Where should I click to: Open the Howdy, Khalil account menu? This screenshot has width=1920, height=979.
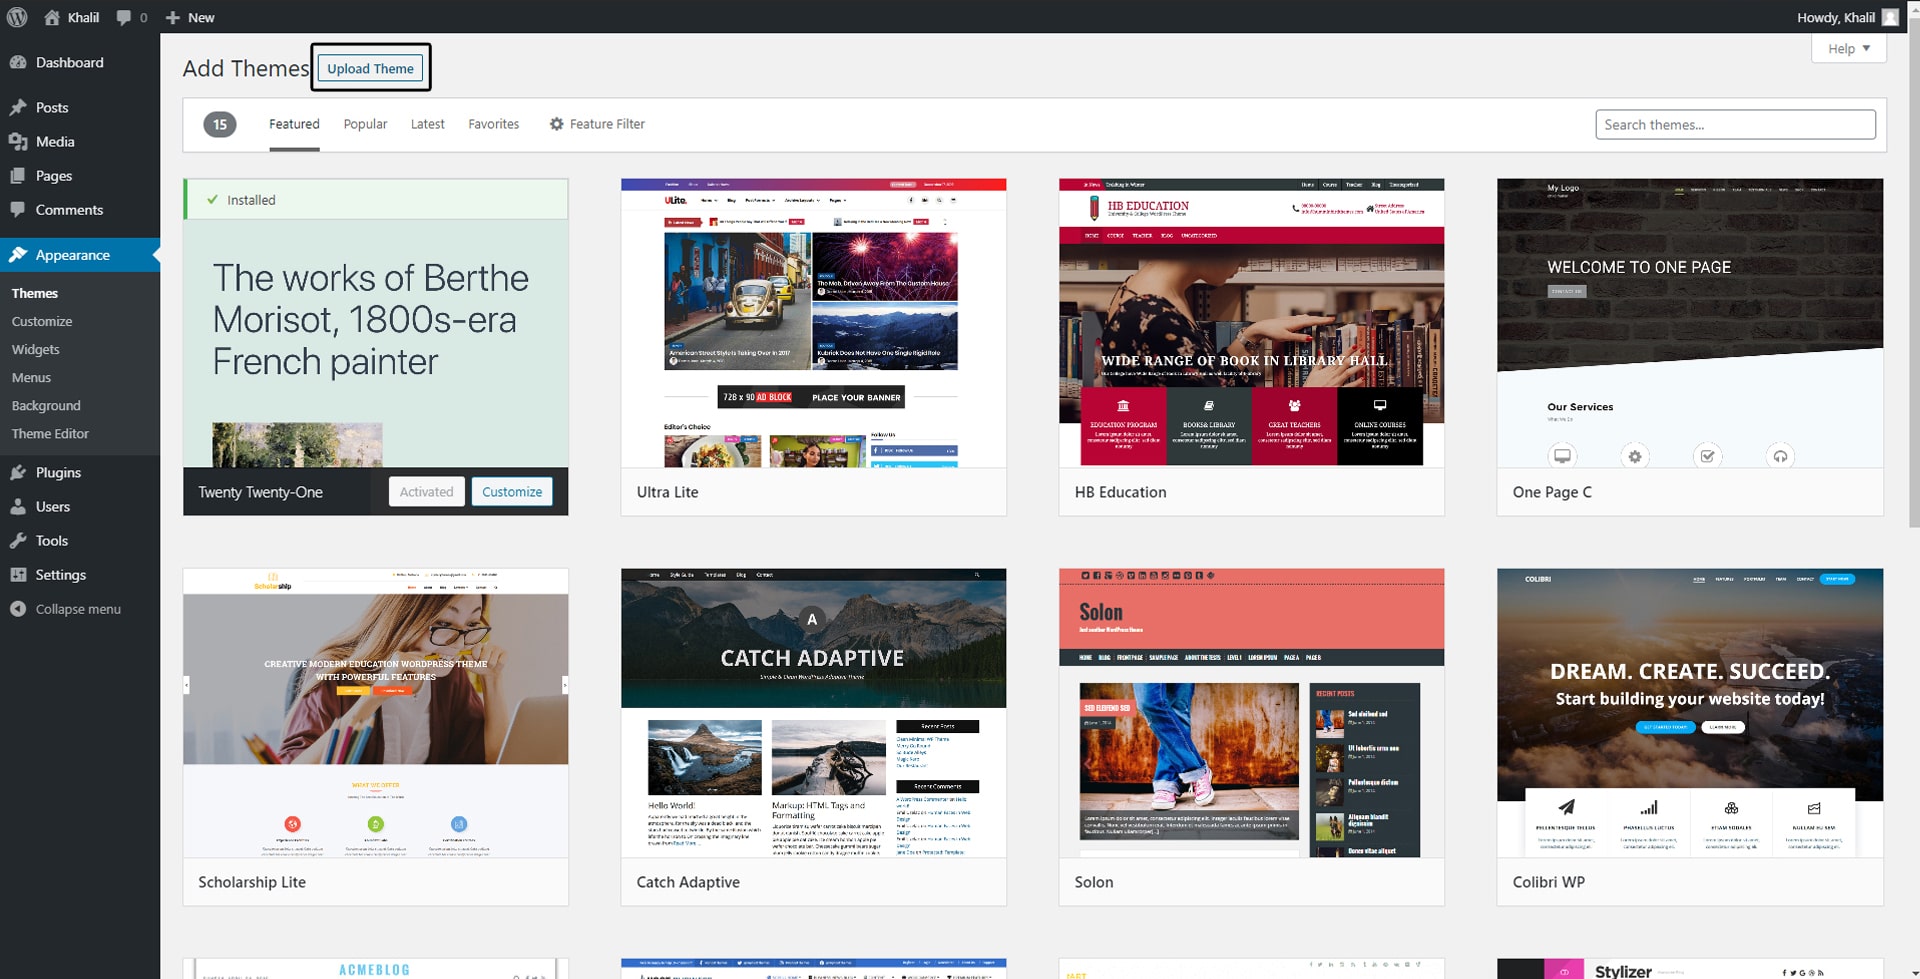(x=1845, y=17)
